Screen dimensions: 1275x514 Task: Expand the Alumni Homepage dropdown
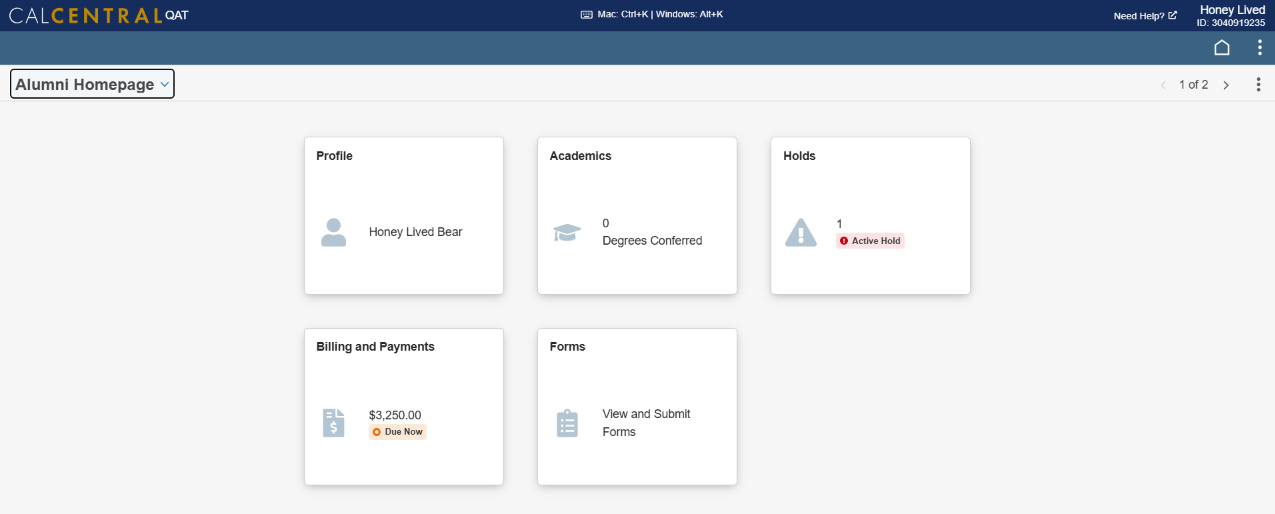[92, 85]
